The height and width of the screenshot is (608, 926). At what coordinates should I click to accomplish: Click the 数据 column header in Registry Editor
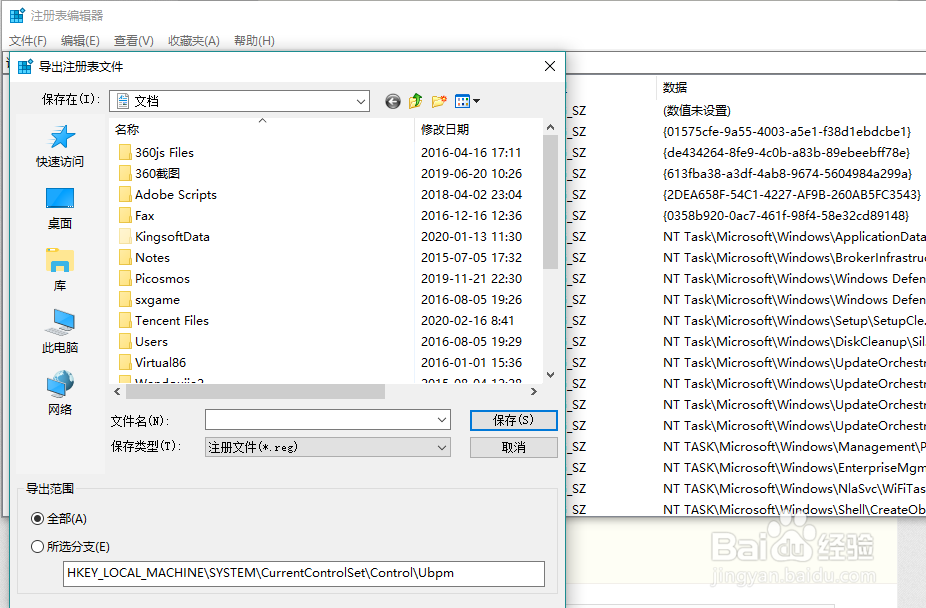point(674,87)
